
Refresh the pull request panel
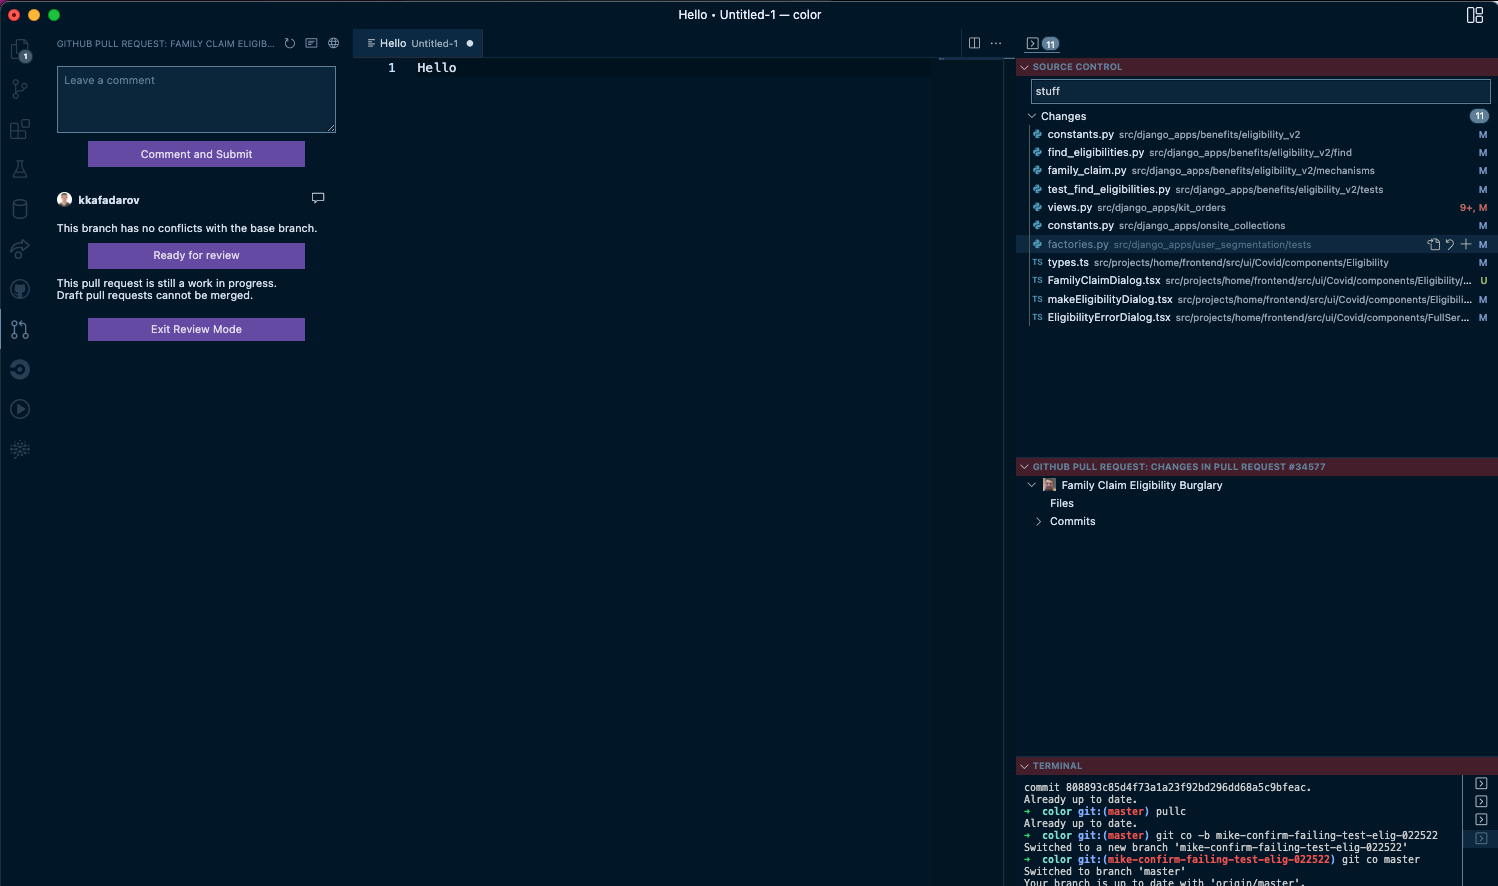290,43
